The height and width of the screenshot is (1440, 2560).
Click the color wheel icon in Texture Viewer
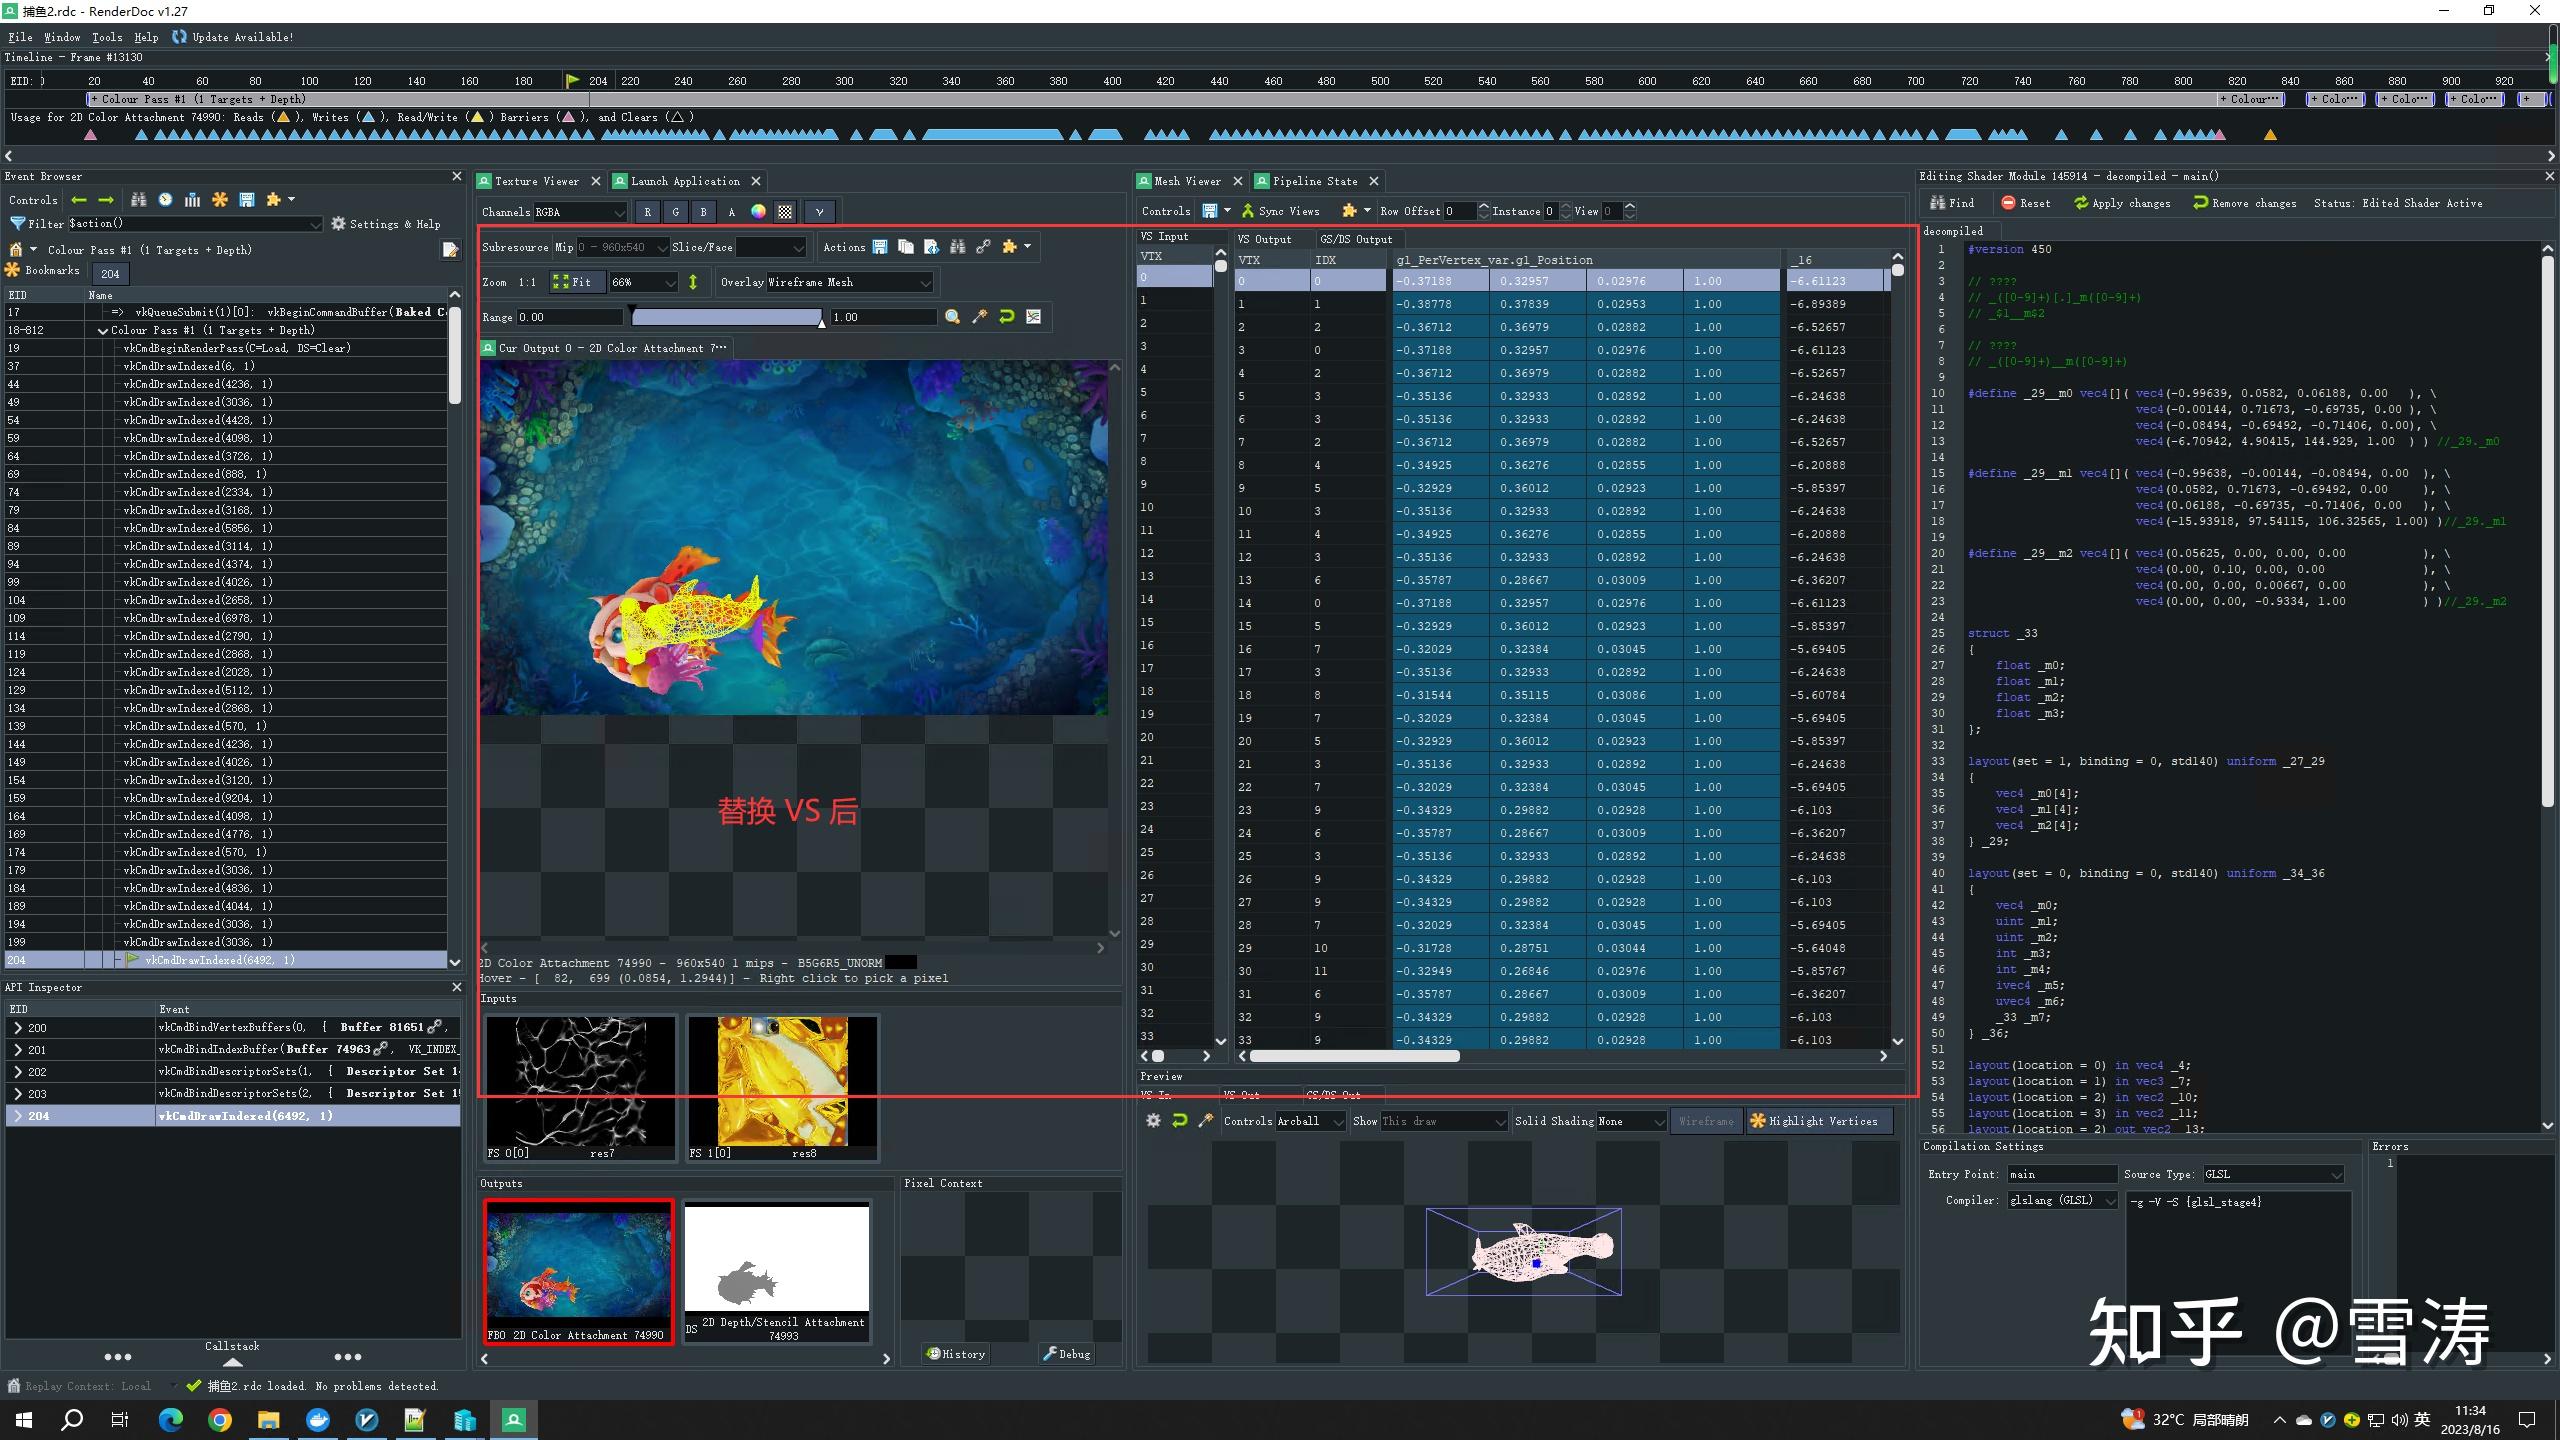tap(758, 212)
